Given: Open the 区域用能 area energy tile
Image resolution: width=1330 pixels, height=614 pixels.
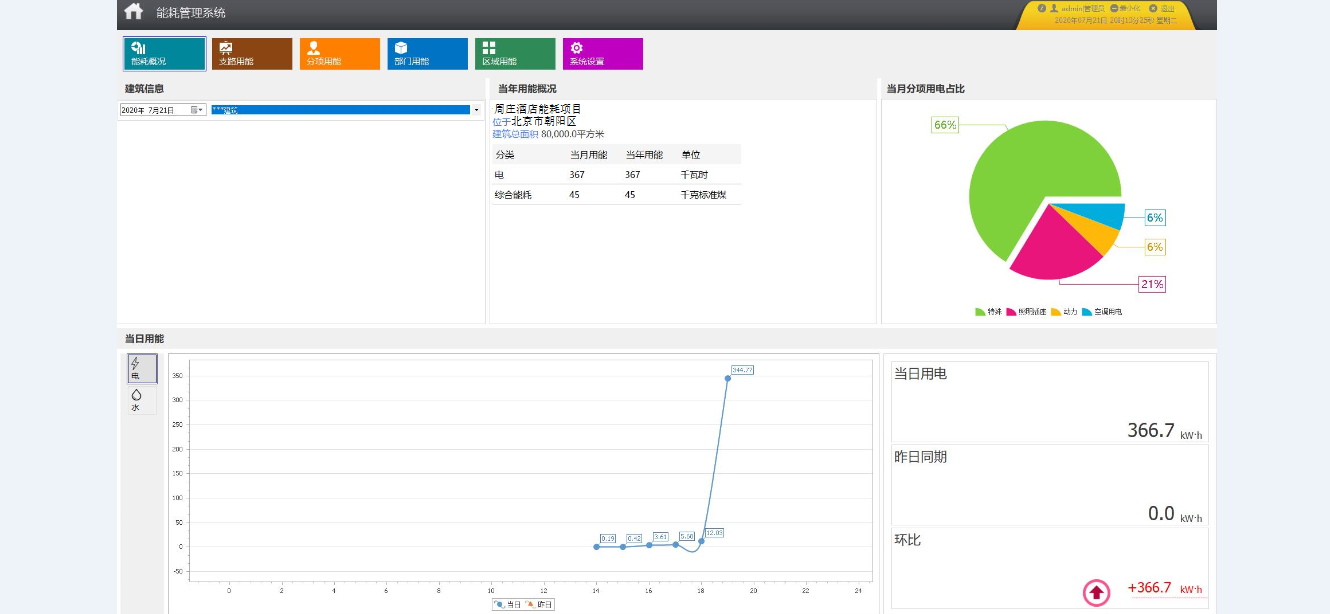Looking at the screenshot, I should pos(515,54).
